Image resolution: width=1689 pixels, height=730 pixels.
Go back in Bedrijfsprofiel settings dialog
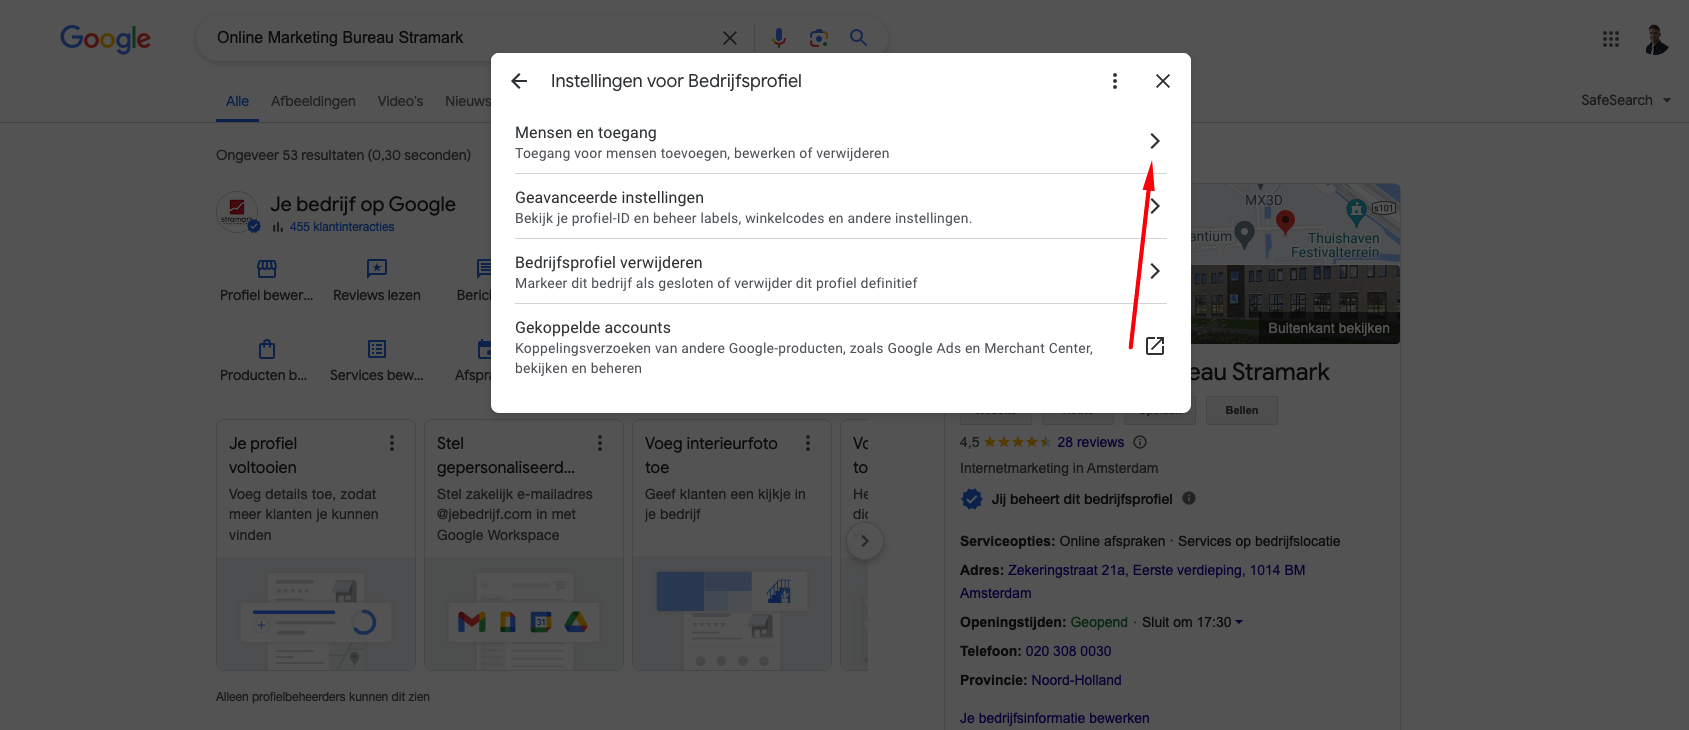(519, 81)
